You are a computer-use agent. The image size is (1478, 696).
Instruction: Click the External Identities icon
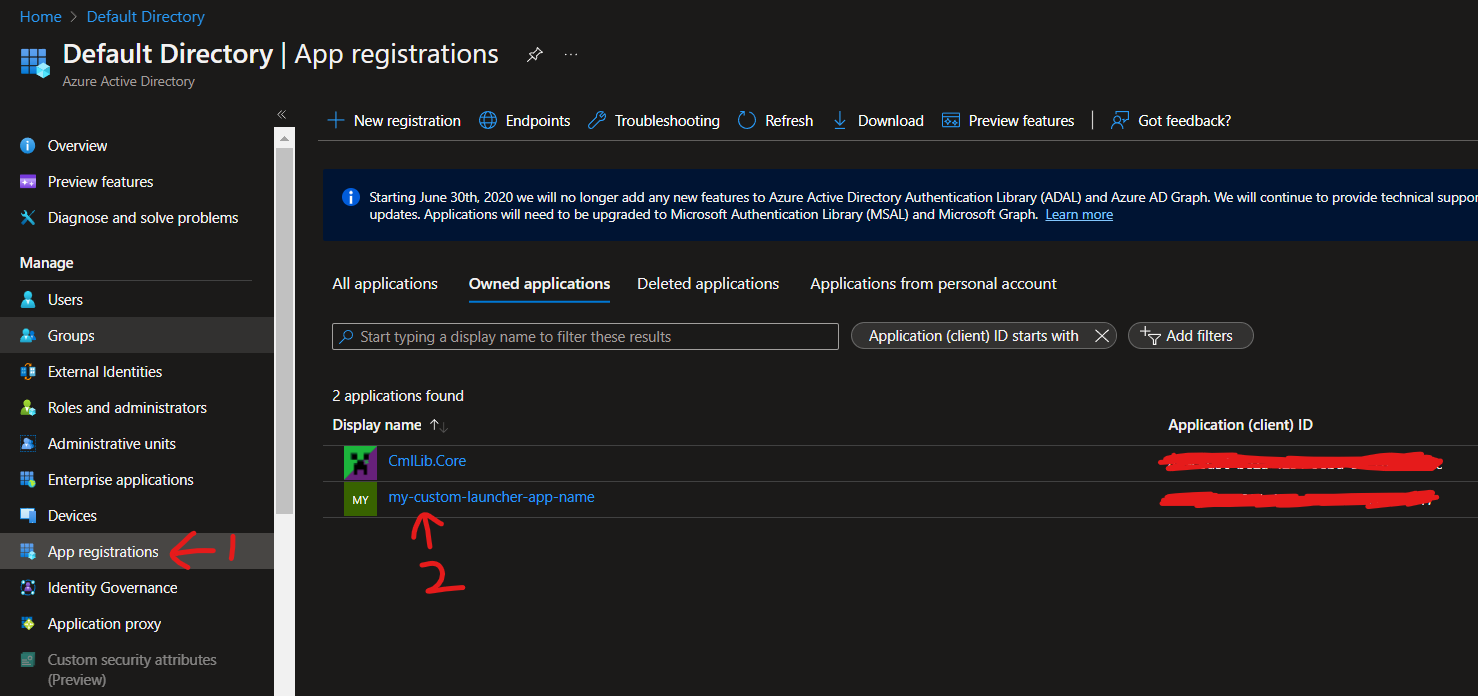click(x=28, y=372)
